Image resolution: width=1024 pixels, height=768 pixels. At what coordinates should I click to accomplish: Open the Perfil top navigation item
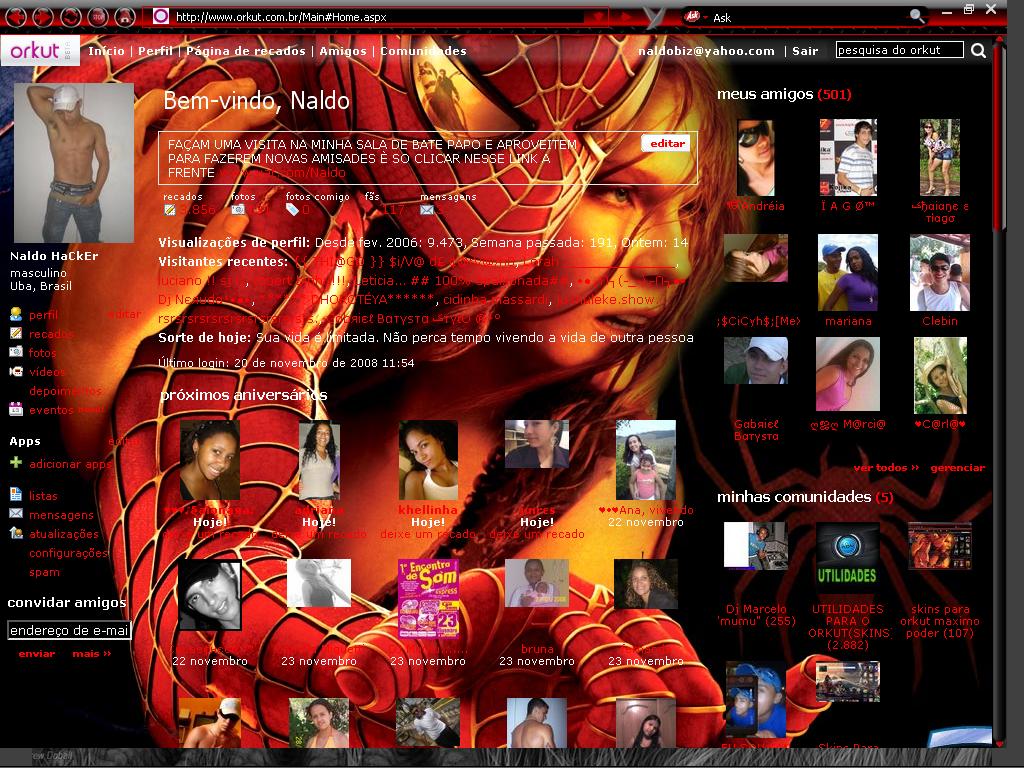[x=155, y=51]
